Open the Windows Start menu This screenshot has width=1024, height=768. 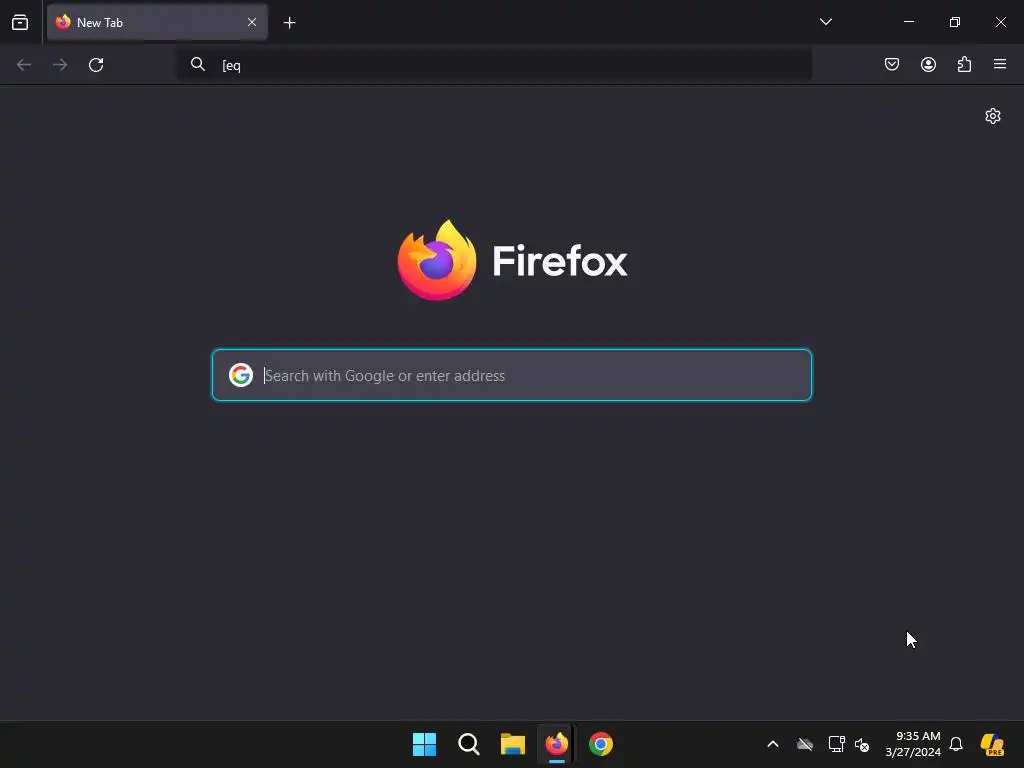[x=424, y=744]
